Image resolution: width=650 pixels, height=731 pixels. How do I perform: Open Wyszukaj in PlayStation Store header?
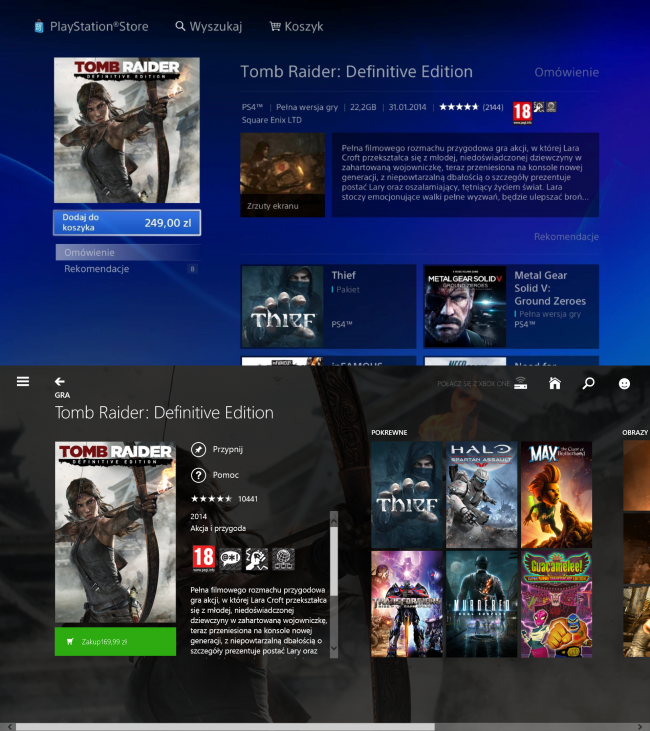pyautogui.click(x=209, y=26)
